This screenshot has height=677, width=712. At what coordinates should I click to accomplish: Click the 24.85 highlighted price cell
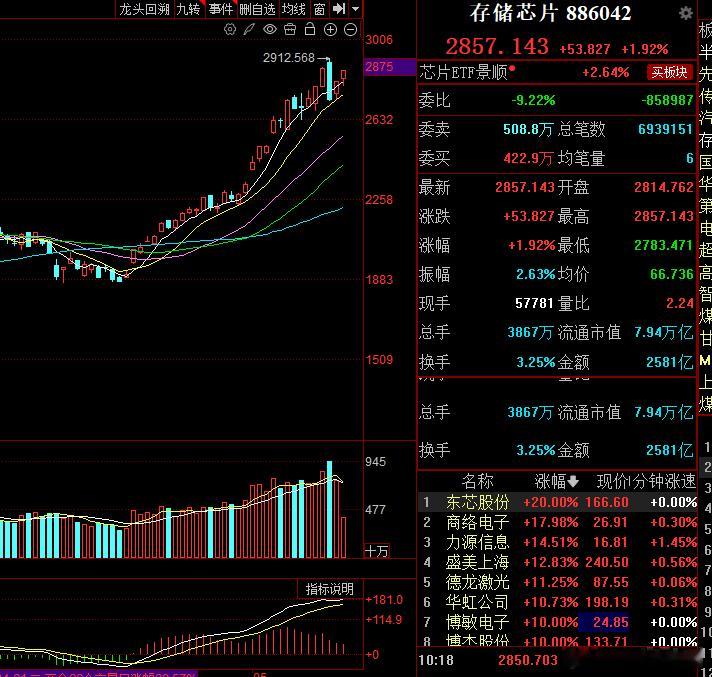(605, 622)
